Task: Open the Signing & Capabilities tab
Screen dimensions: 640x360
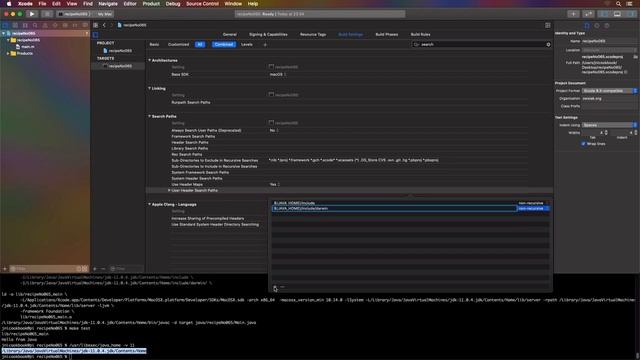Action: (268, 34)
